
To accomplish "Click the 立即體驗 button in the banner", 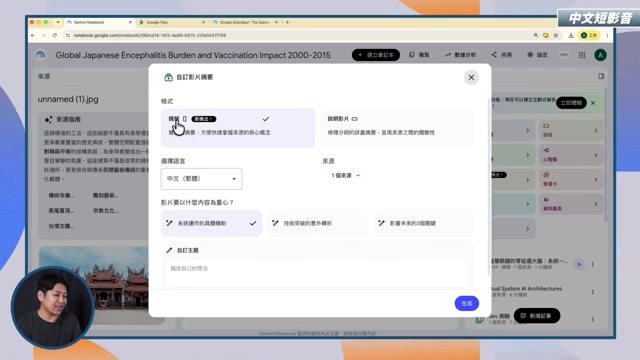I will click(571, 103).
